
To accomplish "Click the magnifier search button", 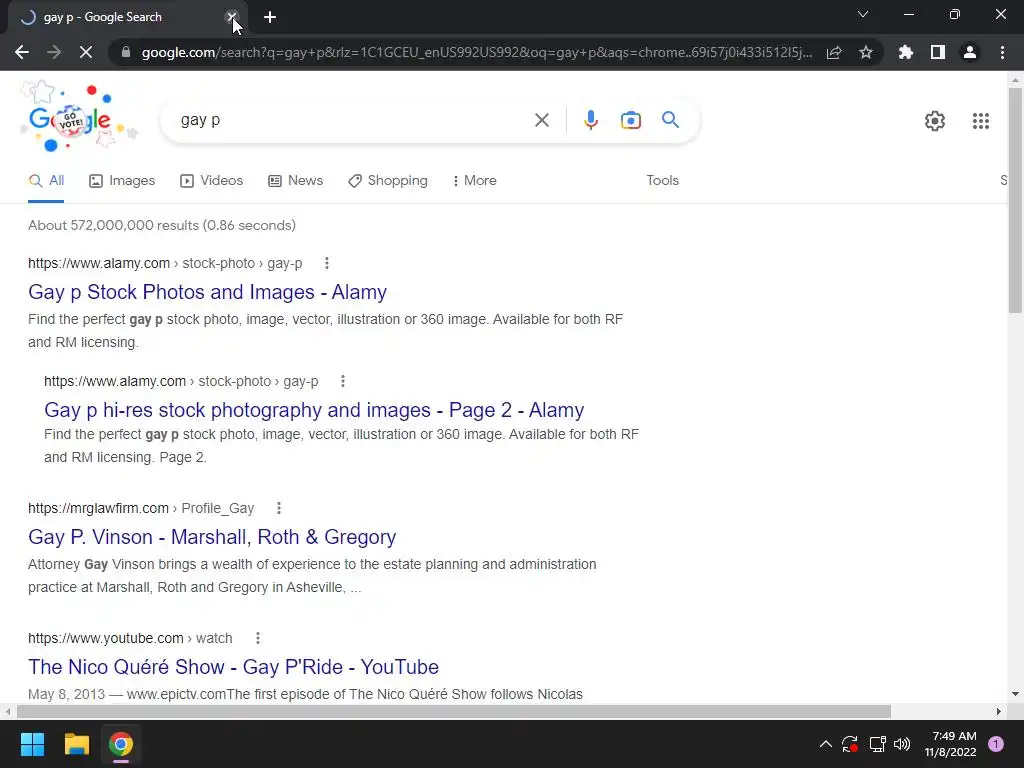I will point(670,120).
